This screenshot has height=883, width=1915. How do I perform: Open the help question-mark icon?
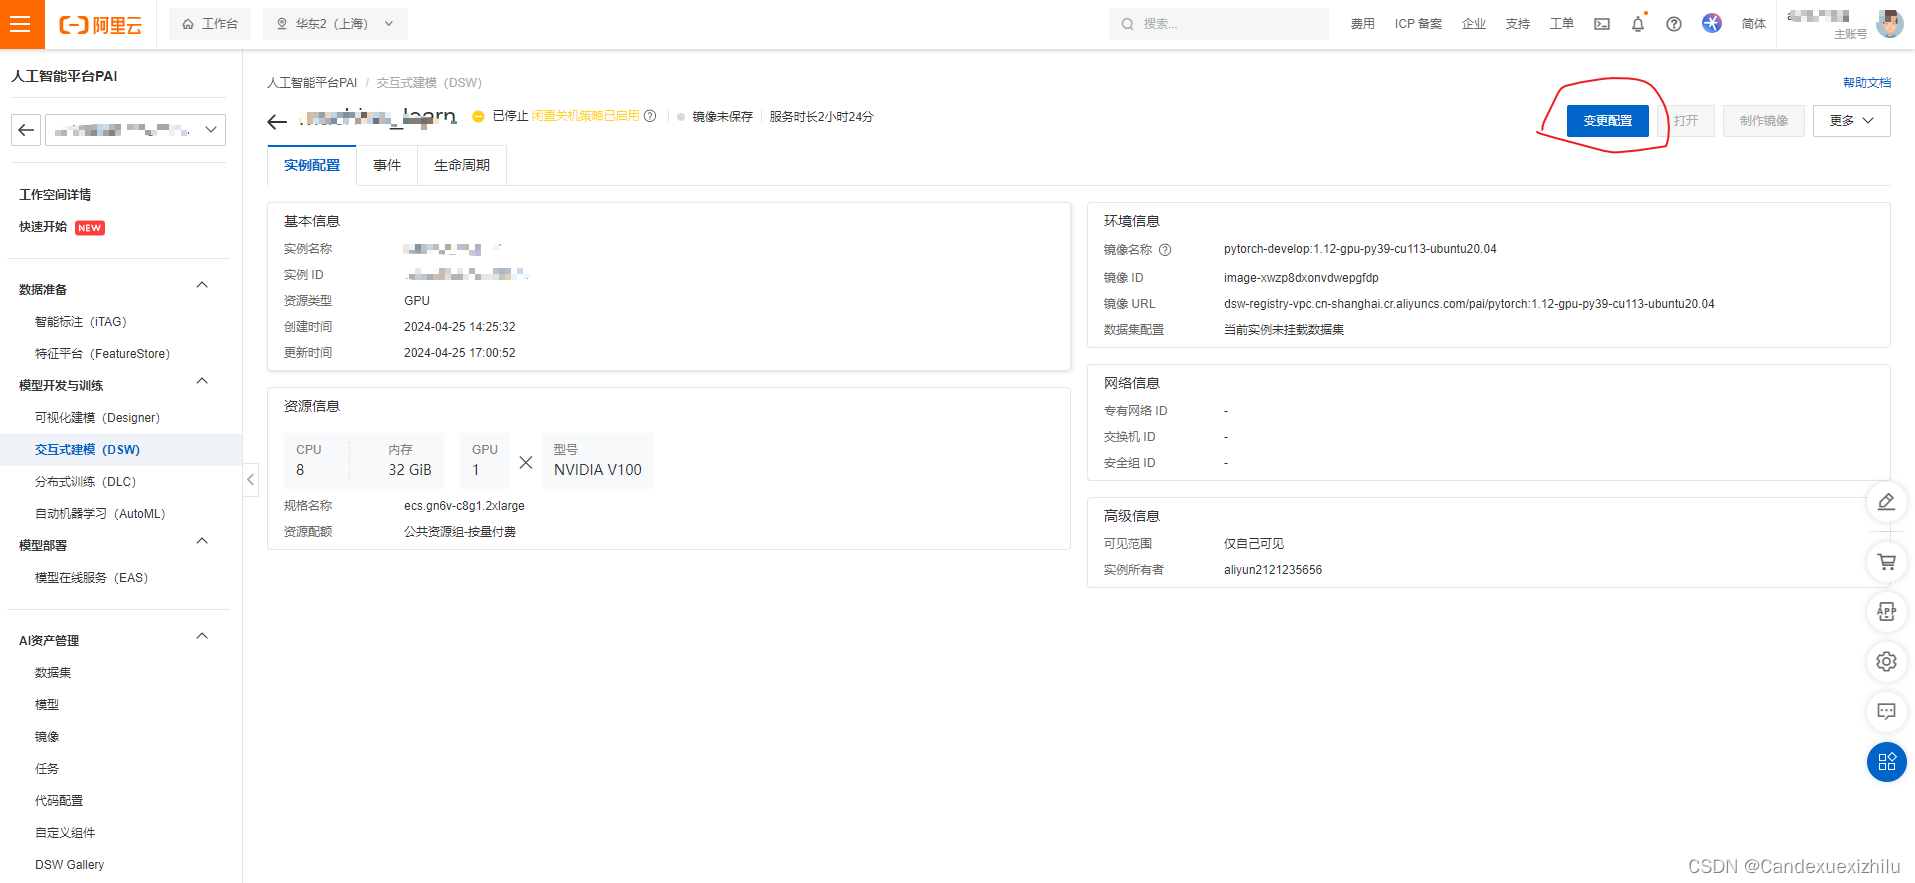click(1674, 24)
